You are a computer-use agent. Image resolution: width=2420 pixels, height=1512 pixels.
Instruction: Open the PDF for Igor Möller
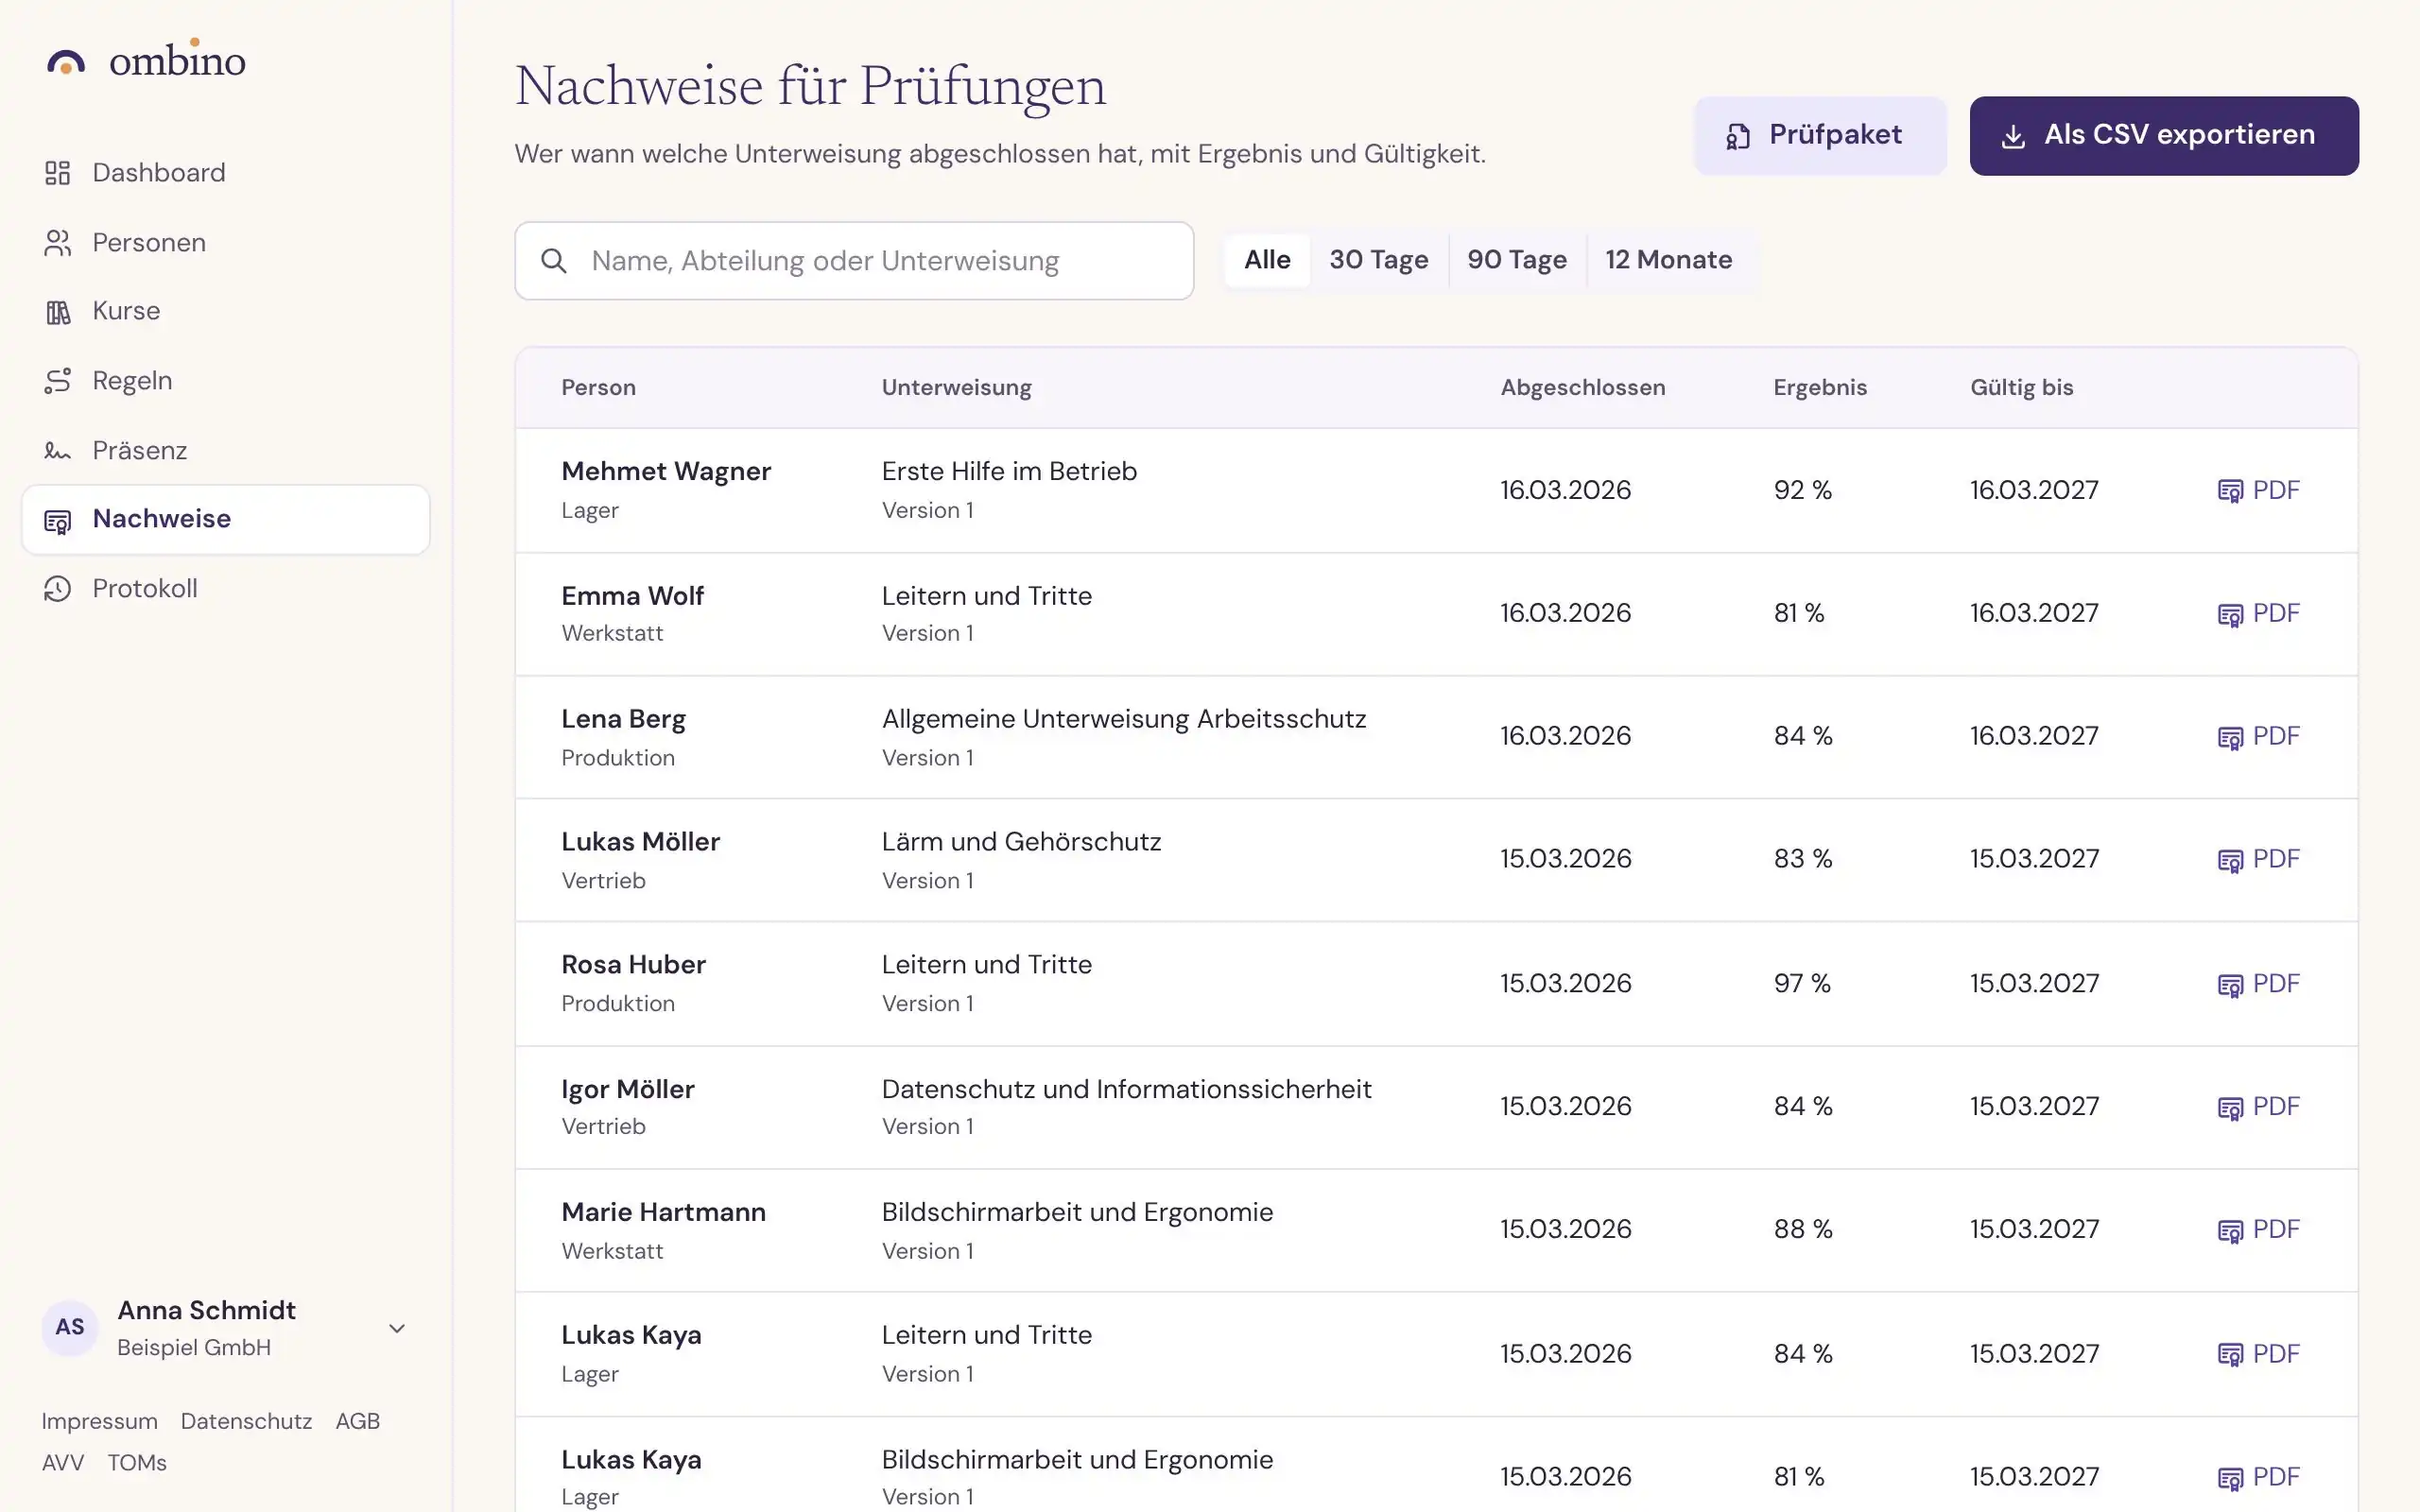2258,1107
